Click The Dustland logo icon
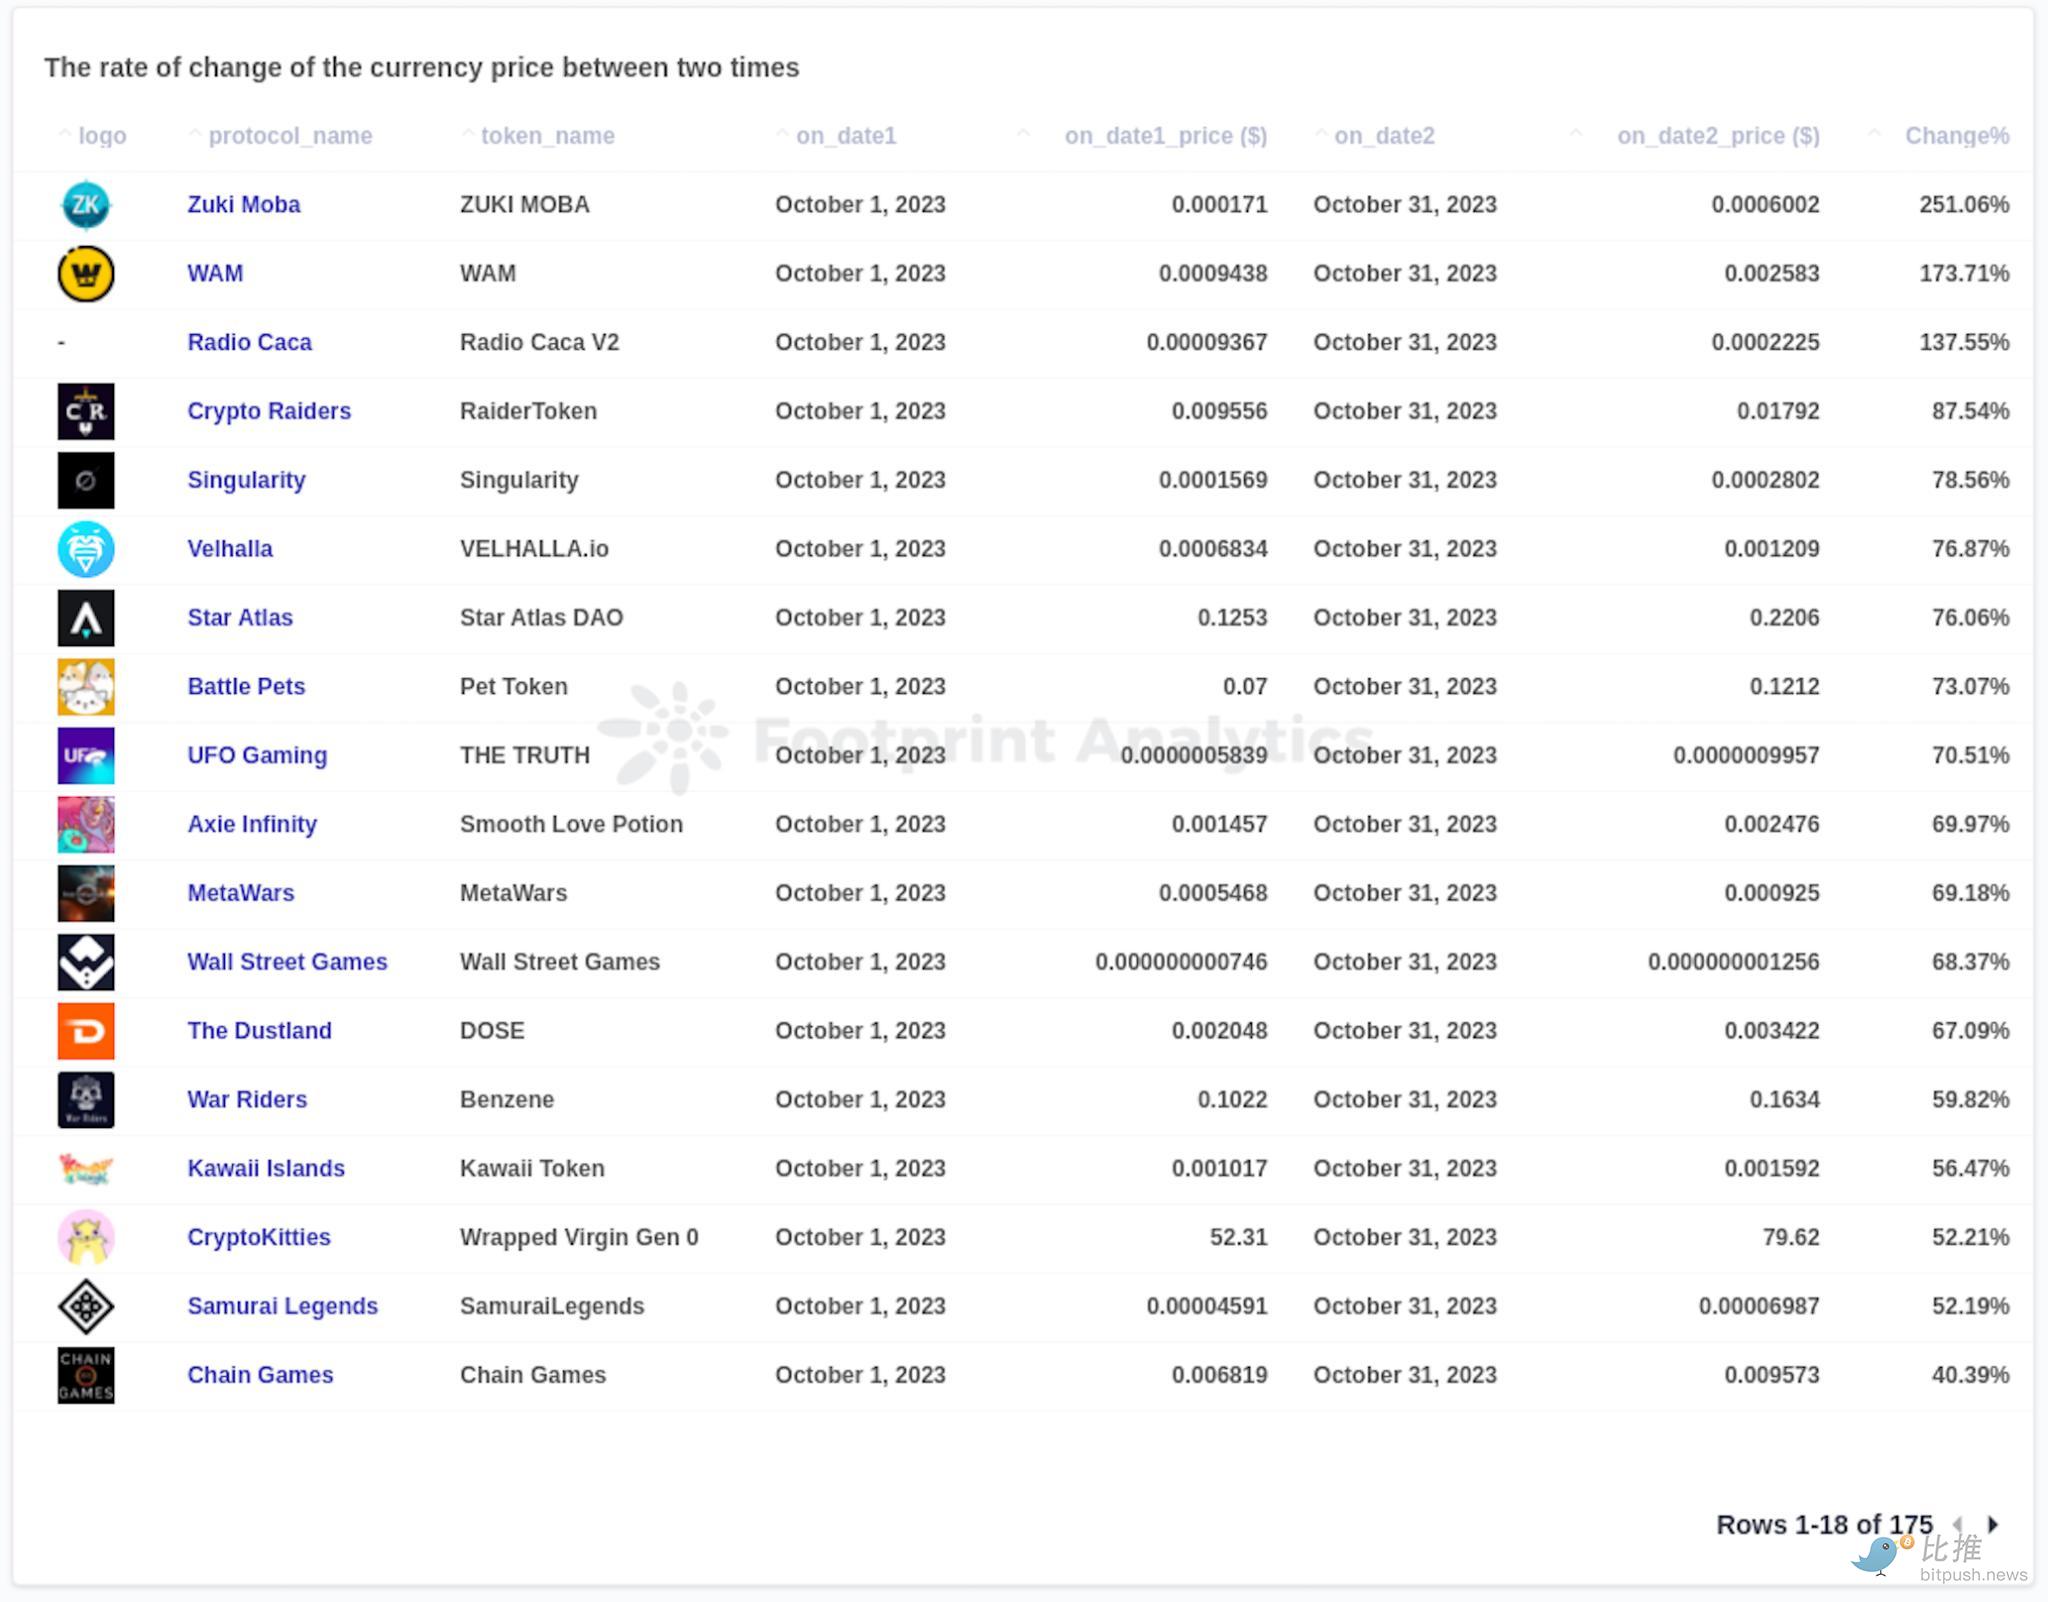2048x1602 pixels. pyautogui.click(x=86, y=1031)
